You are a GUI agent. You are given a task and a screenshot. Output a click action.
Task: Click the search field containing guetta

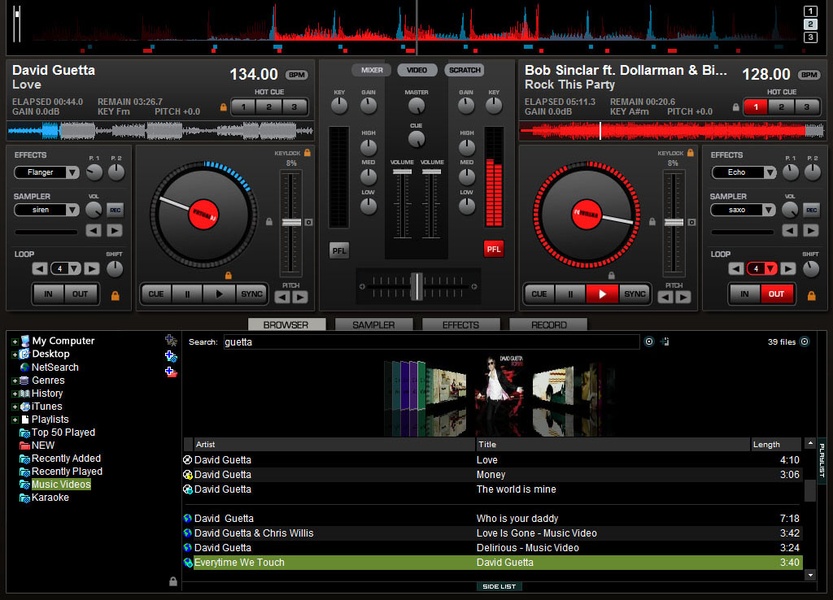click(430, 342)
